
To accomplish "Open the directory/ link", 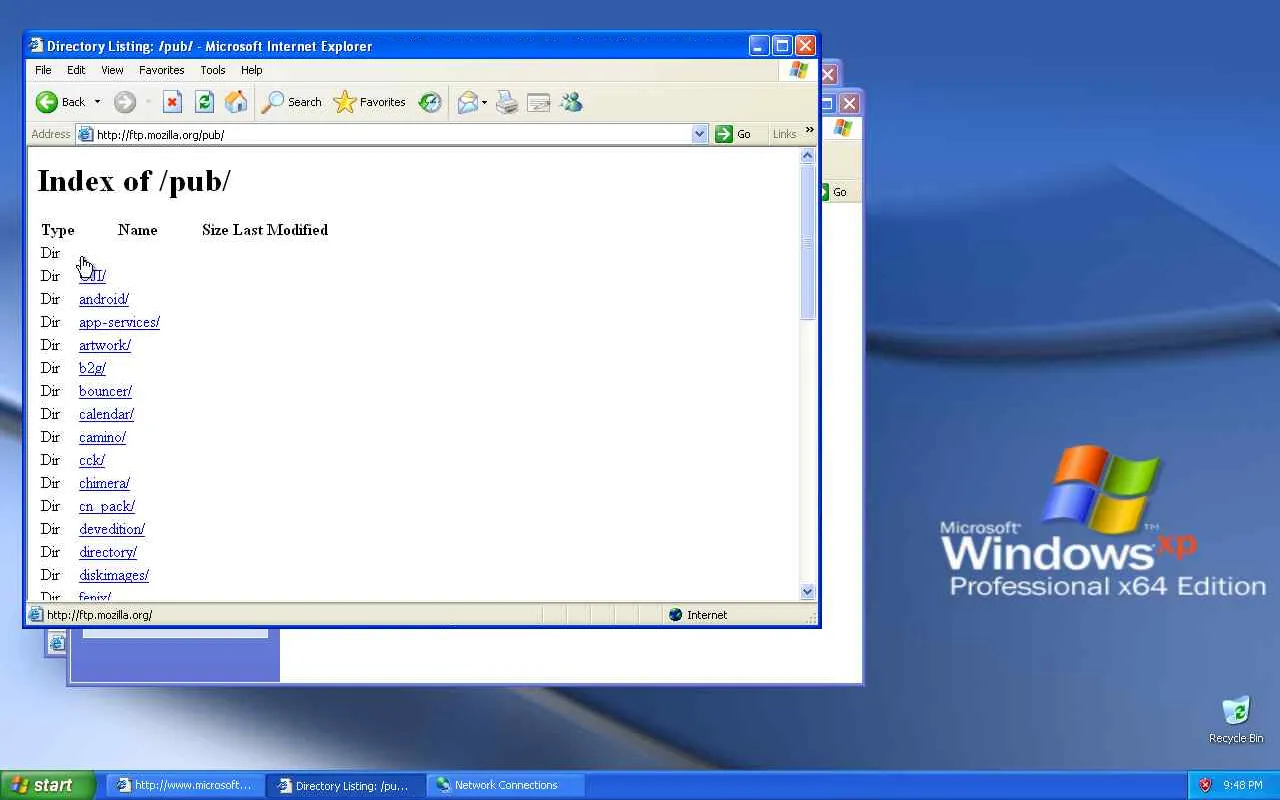I will [x=108, y=552].
